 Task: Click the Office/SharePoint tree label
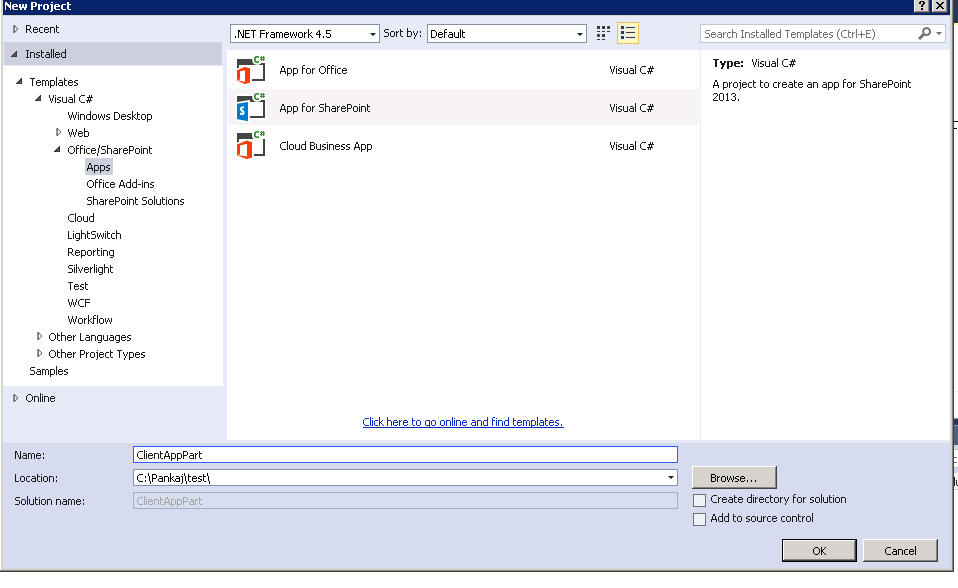pos(109,150)
